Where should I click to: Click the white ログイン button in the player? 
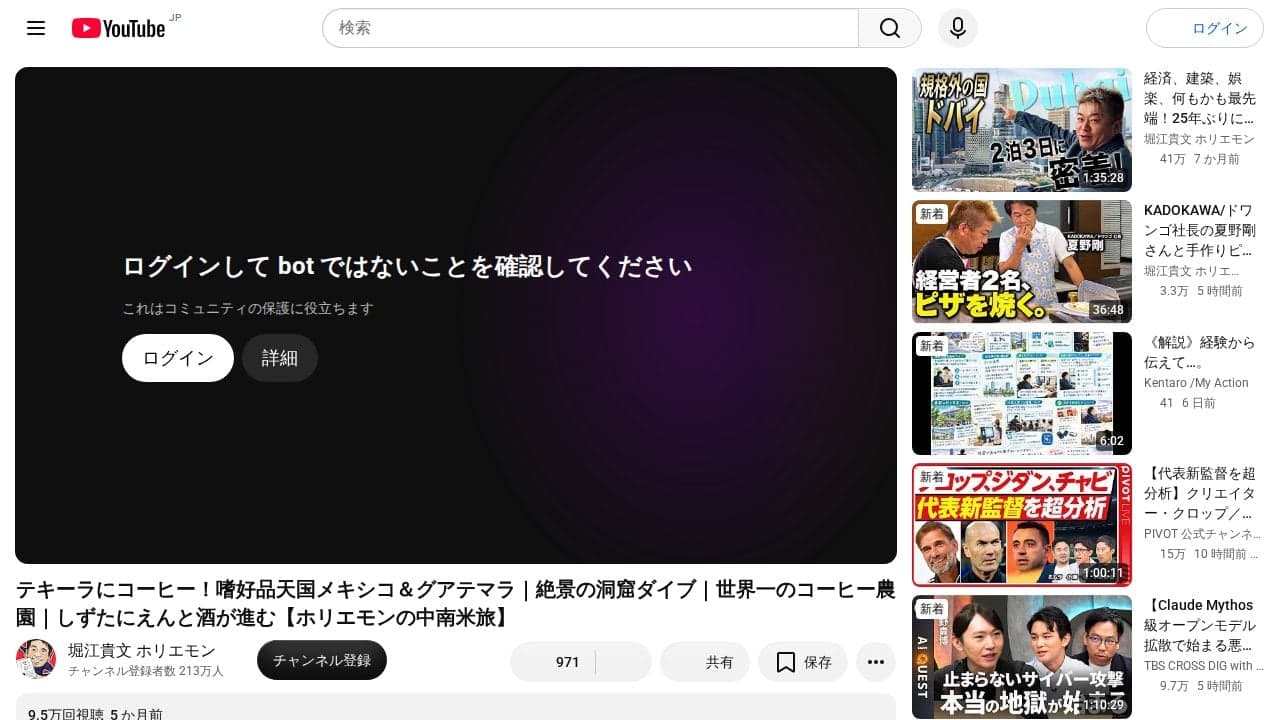click(178, 358)
